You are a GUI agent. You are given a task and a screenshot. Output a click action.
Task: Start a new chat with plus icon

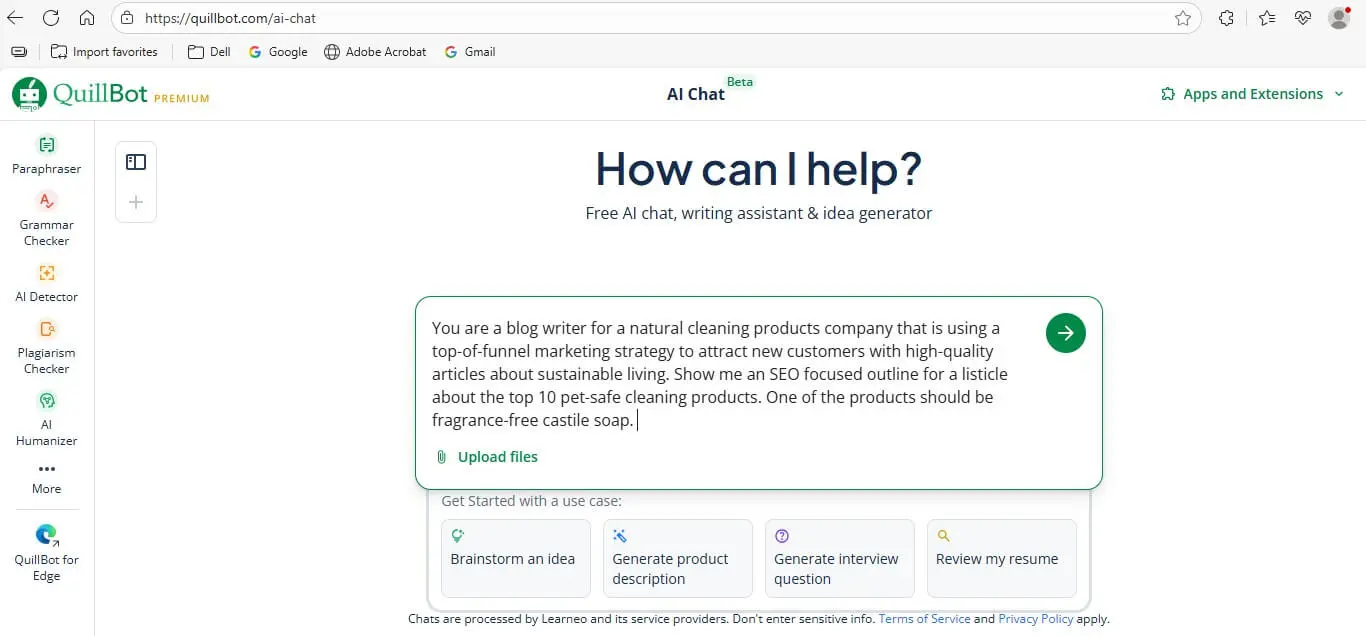[x=136, y=202]
